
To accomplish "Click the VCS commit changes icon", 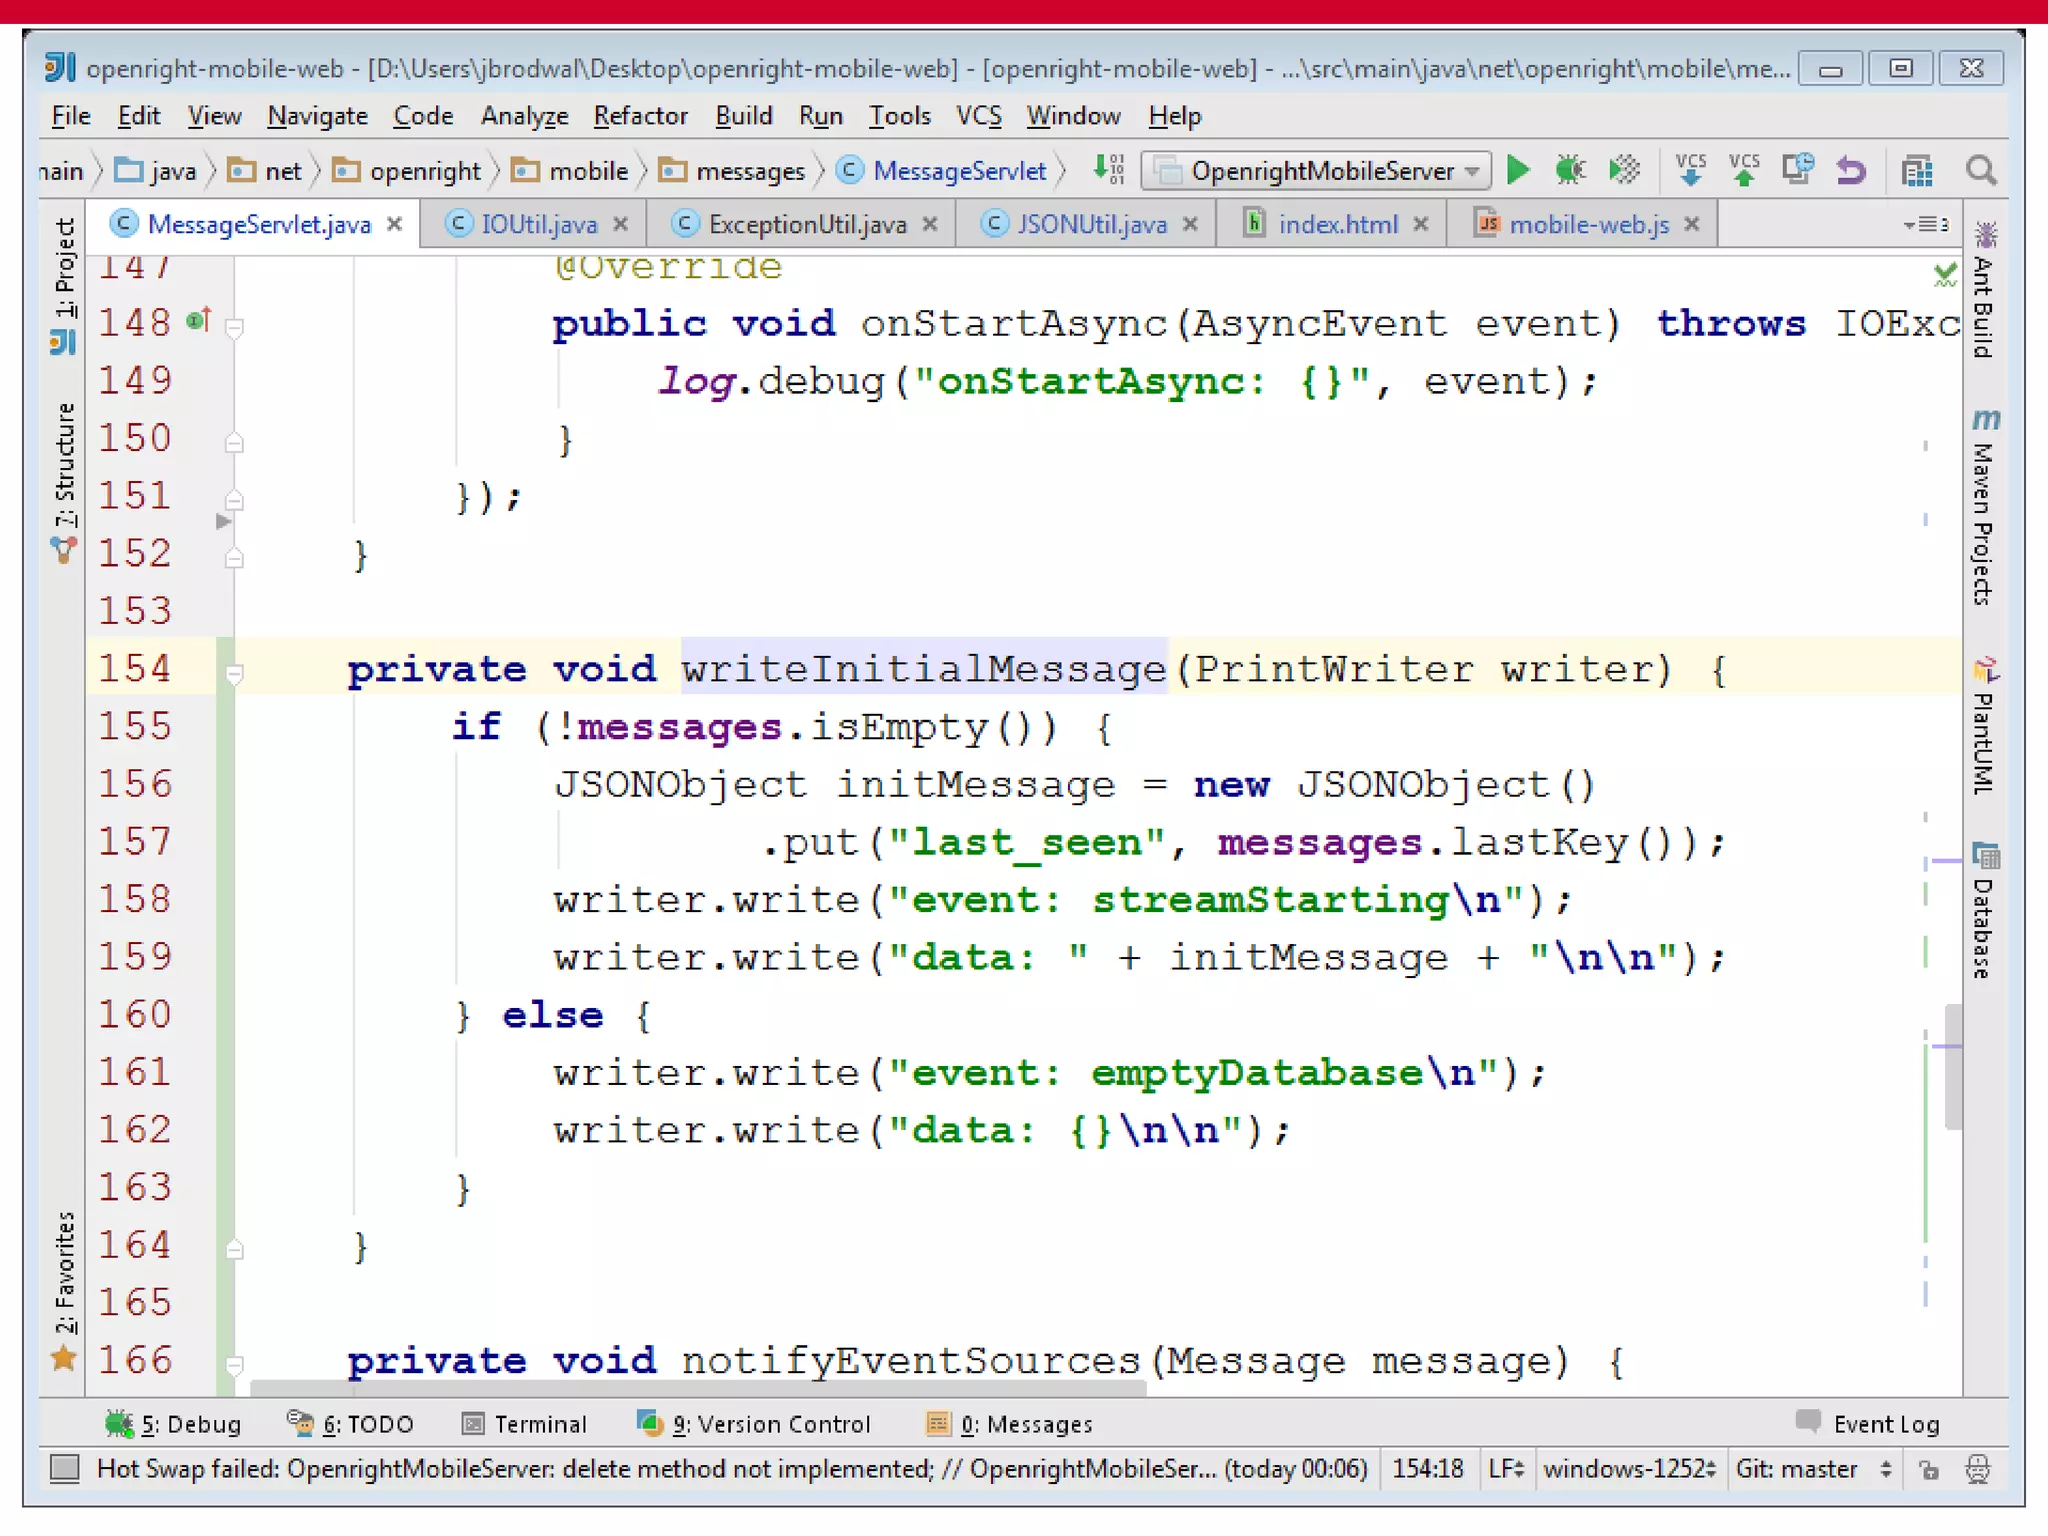I will click(1744, 171).
